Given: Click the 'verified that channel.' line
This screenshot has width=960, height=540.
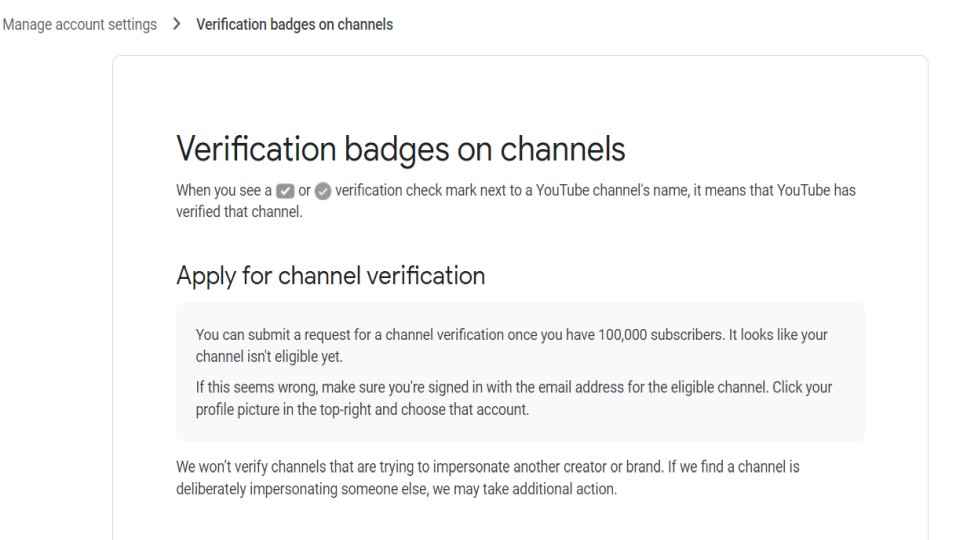Looking at the screenshot, I should coord(239,212).
